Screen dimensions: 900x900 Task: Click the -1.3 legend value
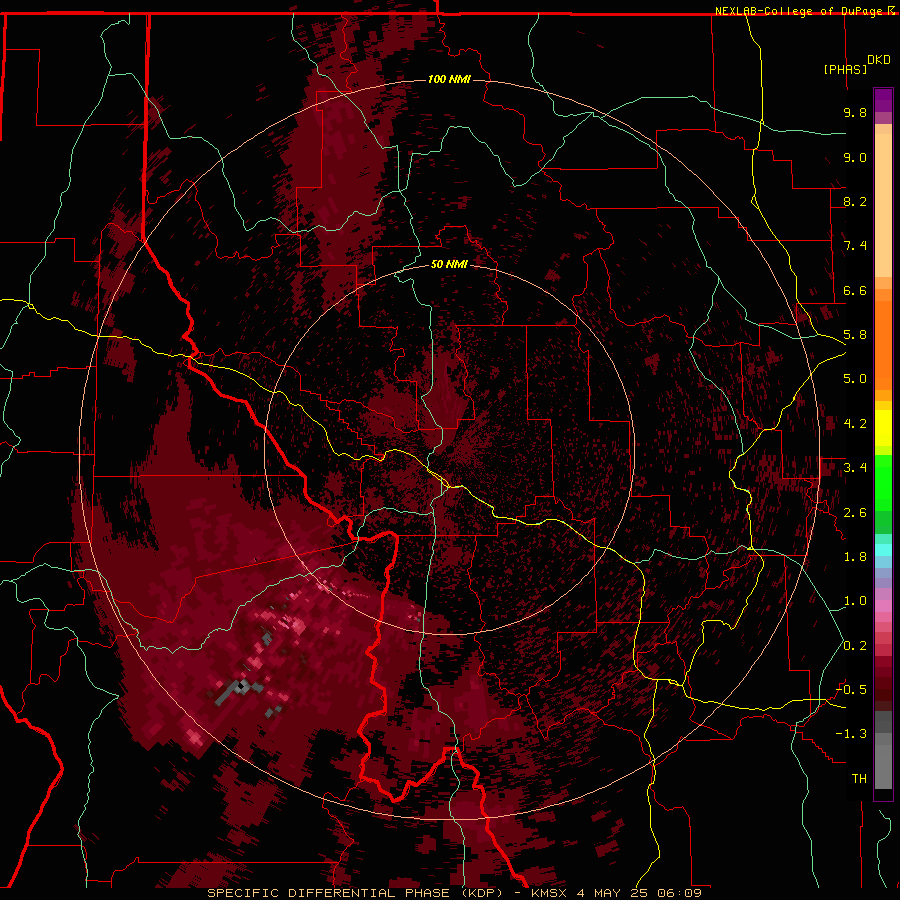pyautogui.click(x=851, y=734)
